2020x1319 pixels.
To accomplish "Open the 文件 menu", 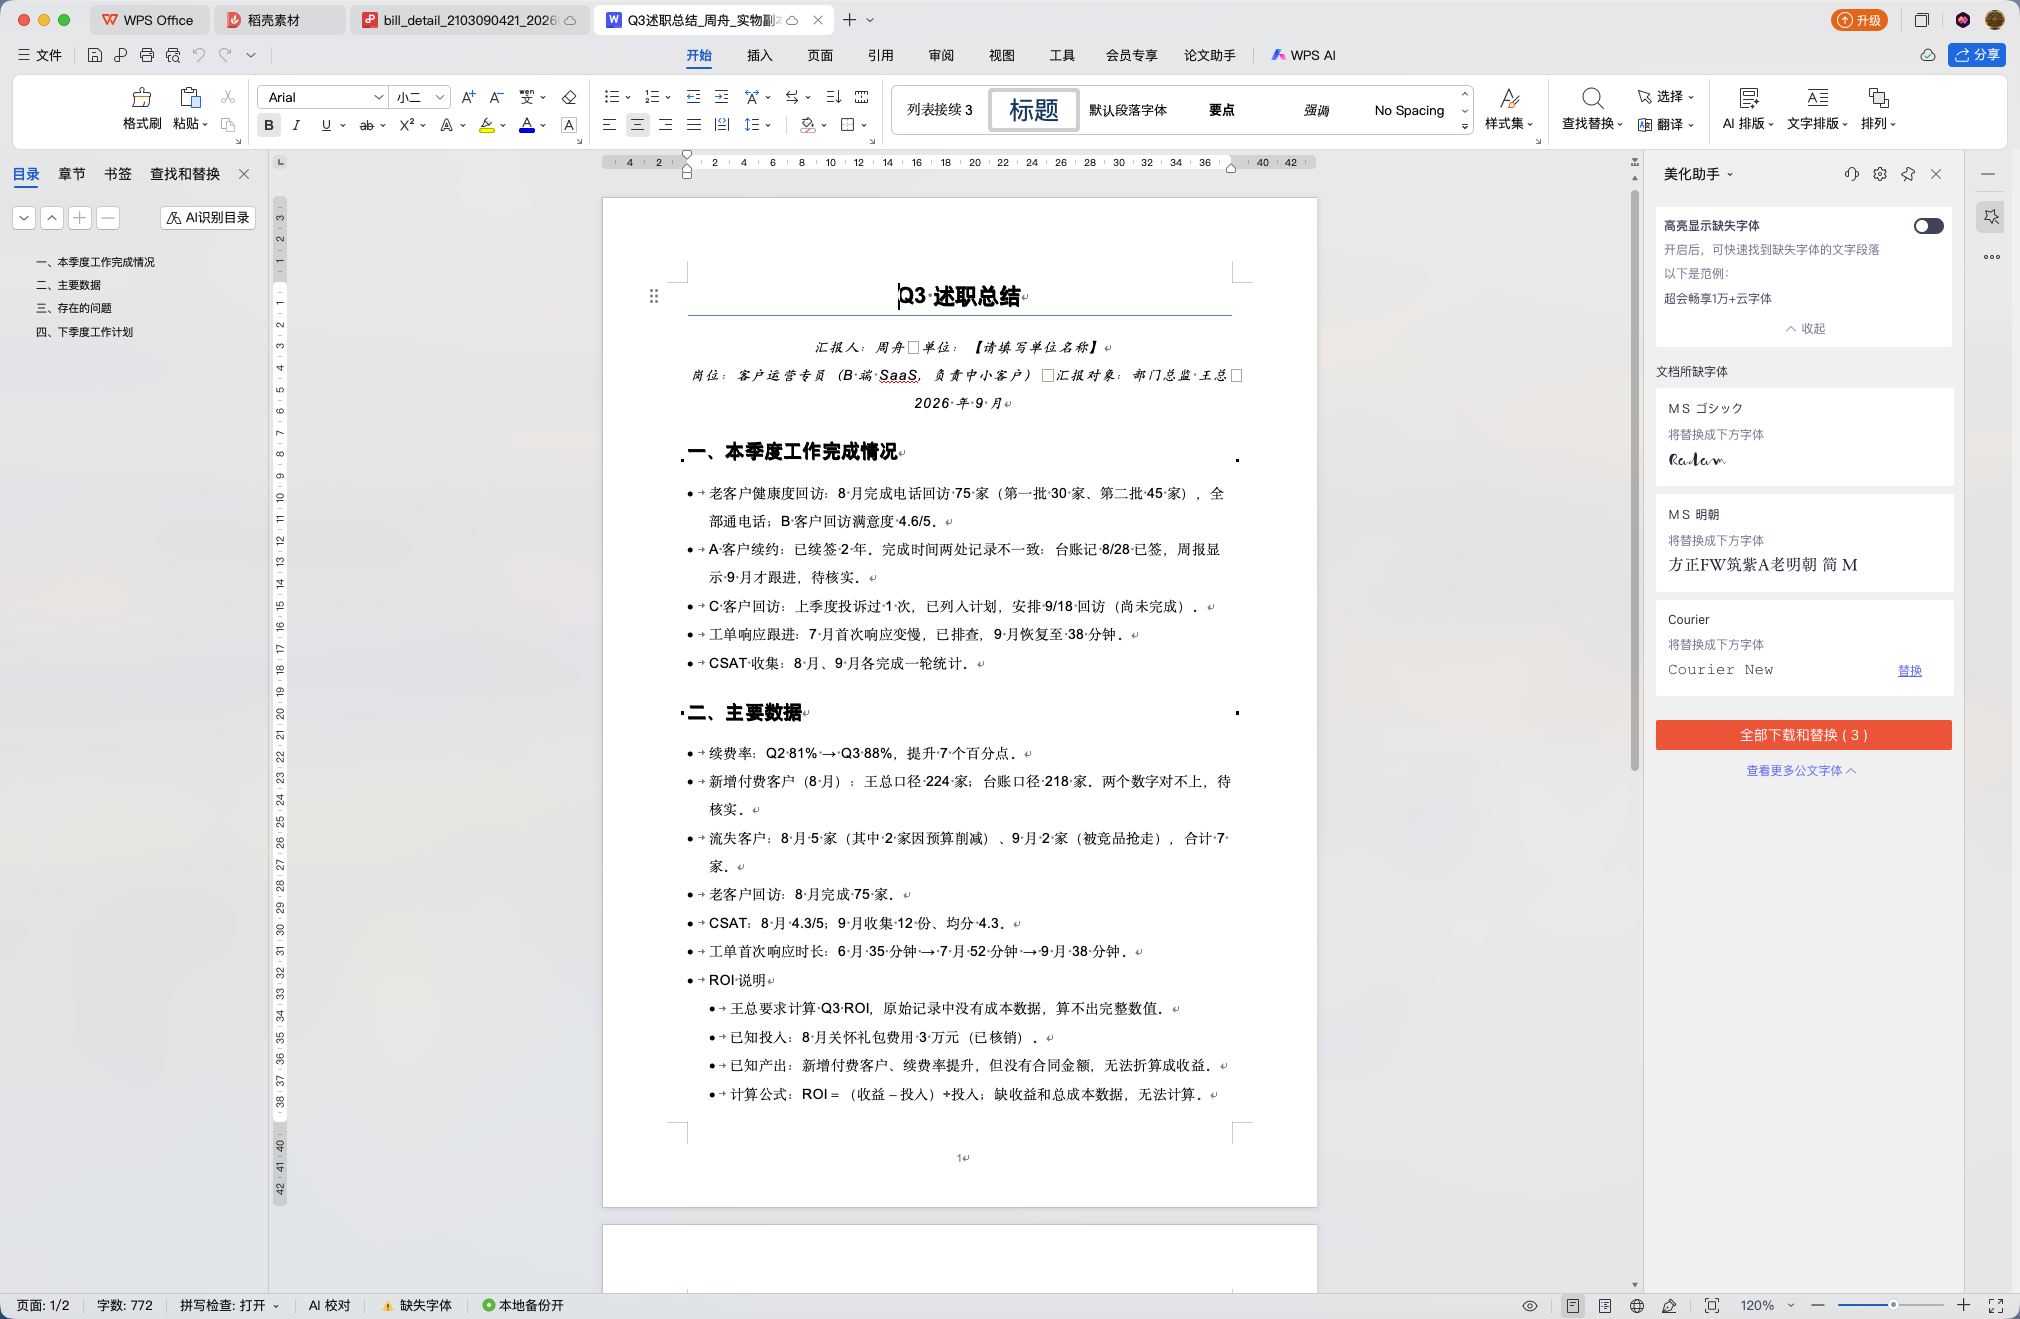I will point(40,55).
